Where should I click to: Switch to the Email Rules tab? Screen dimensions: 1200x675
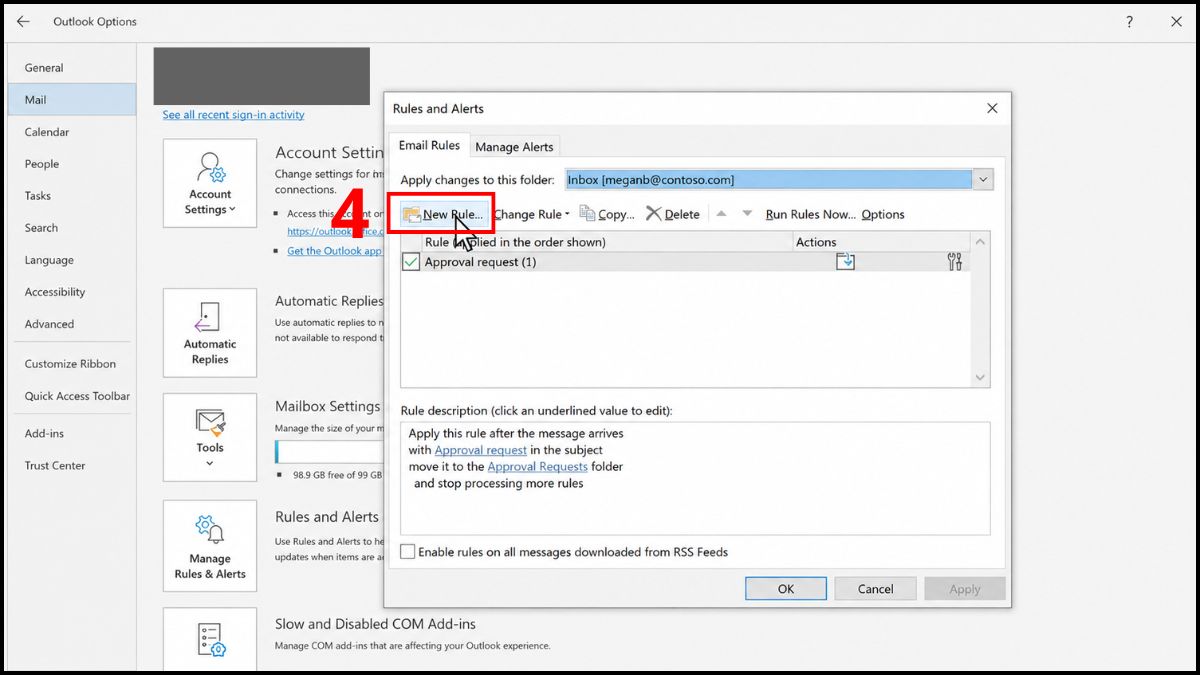tap(429, 145)
